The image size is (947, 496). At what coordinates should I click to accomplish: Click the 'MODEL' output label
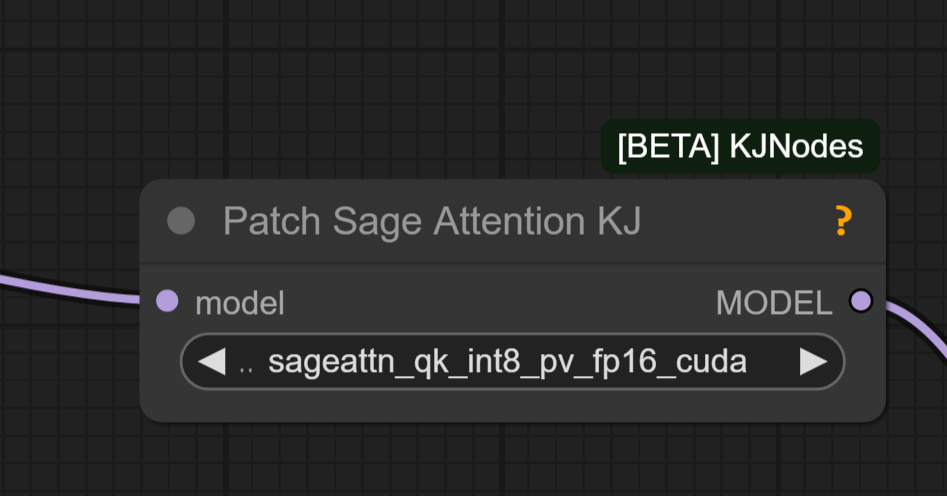tap(774, 303)
